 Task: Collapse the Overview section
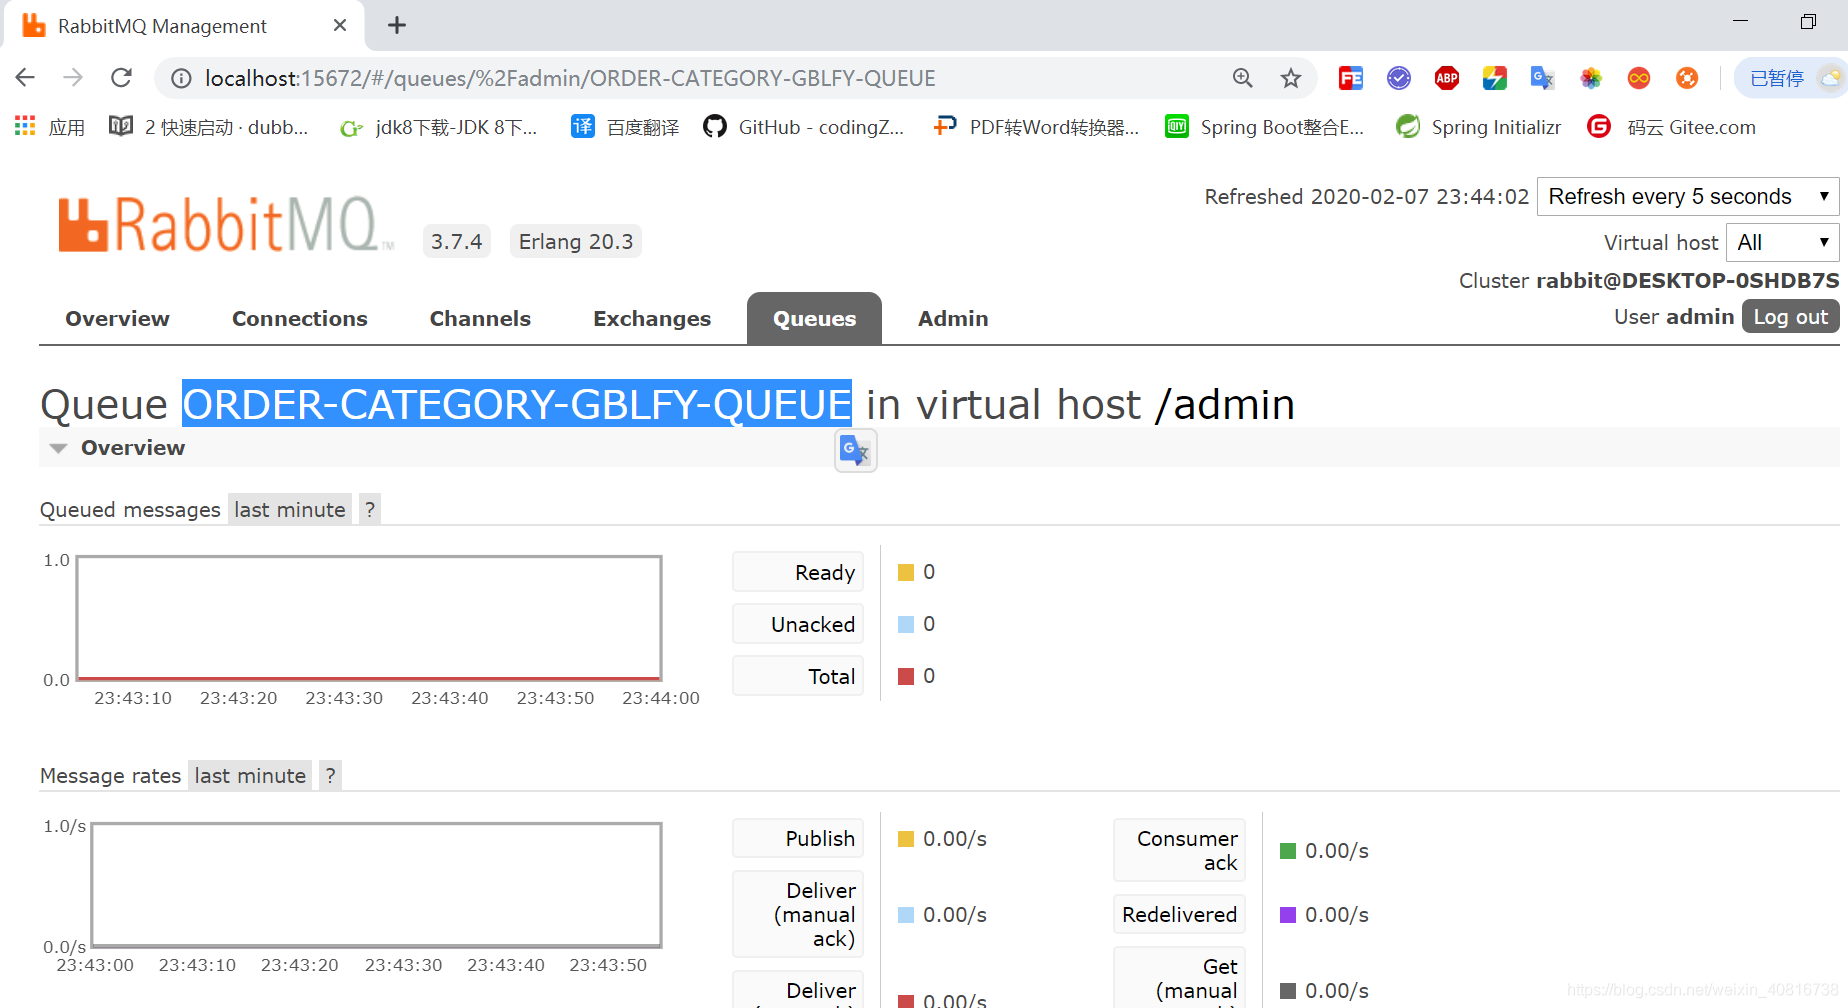pos(118,448)
